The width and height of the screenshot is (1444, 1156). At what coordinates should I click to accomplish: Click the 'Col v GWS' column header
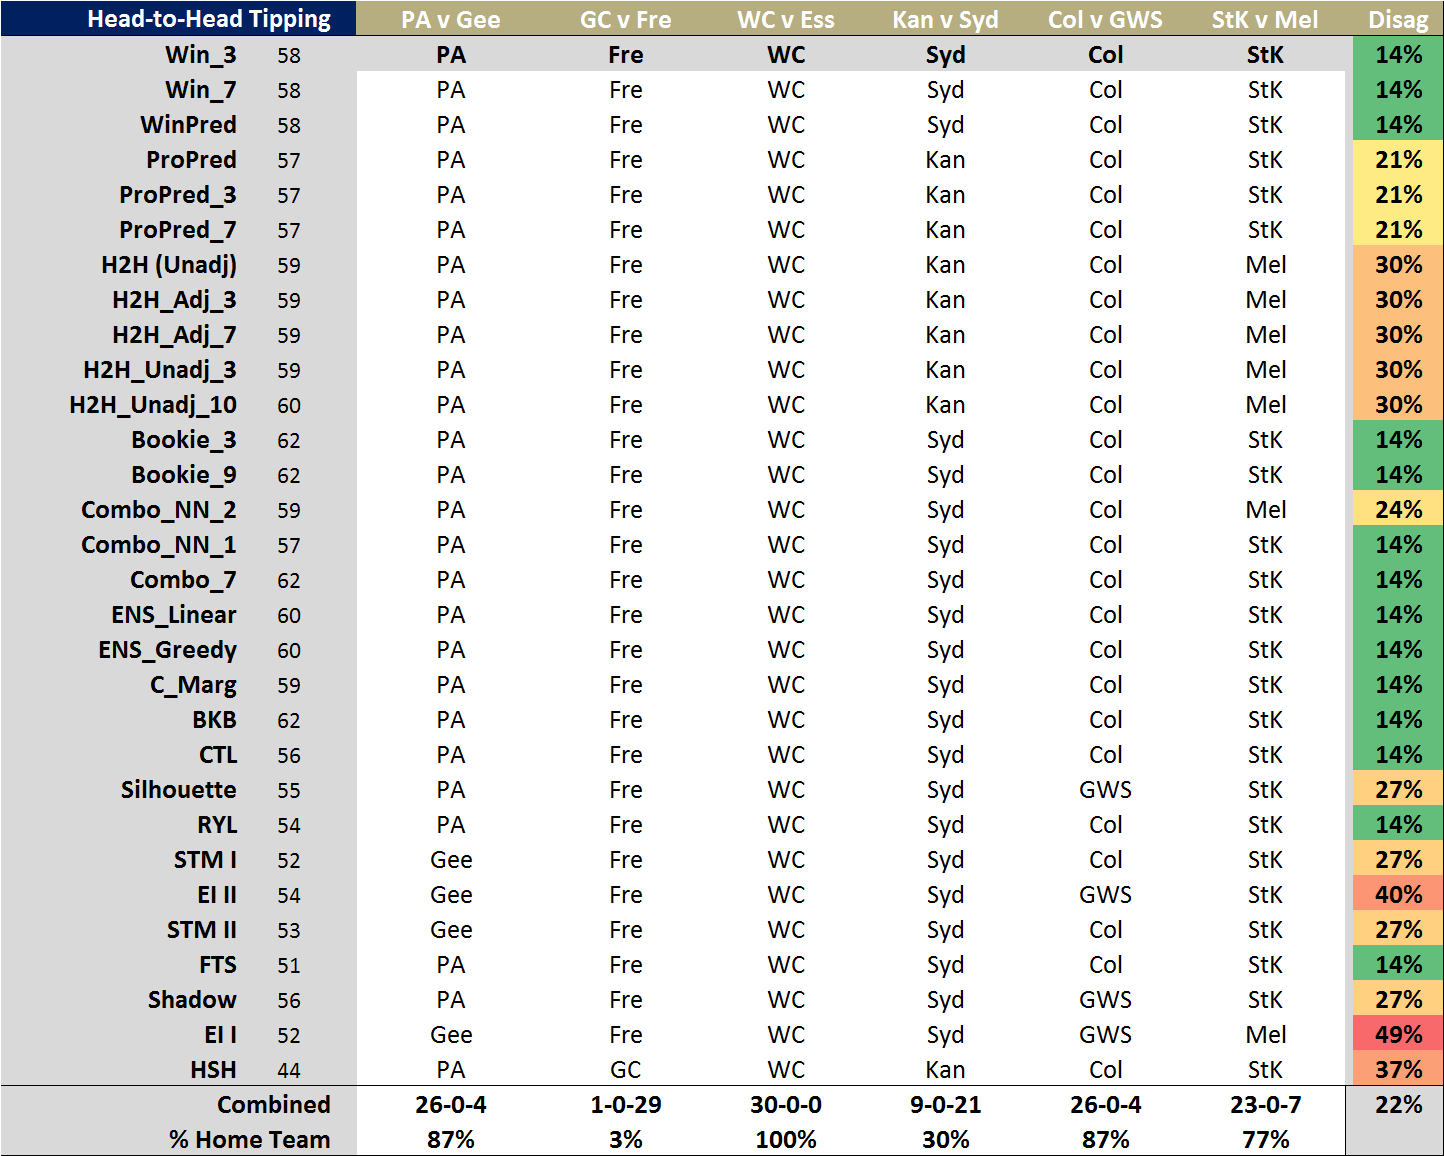pyautogui.click(x=1106, y=19)
